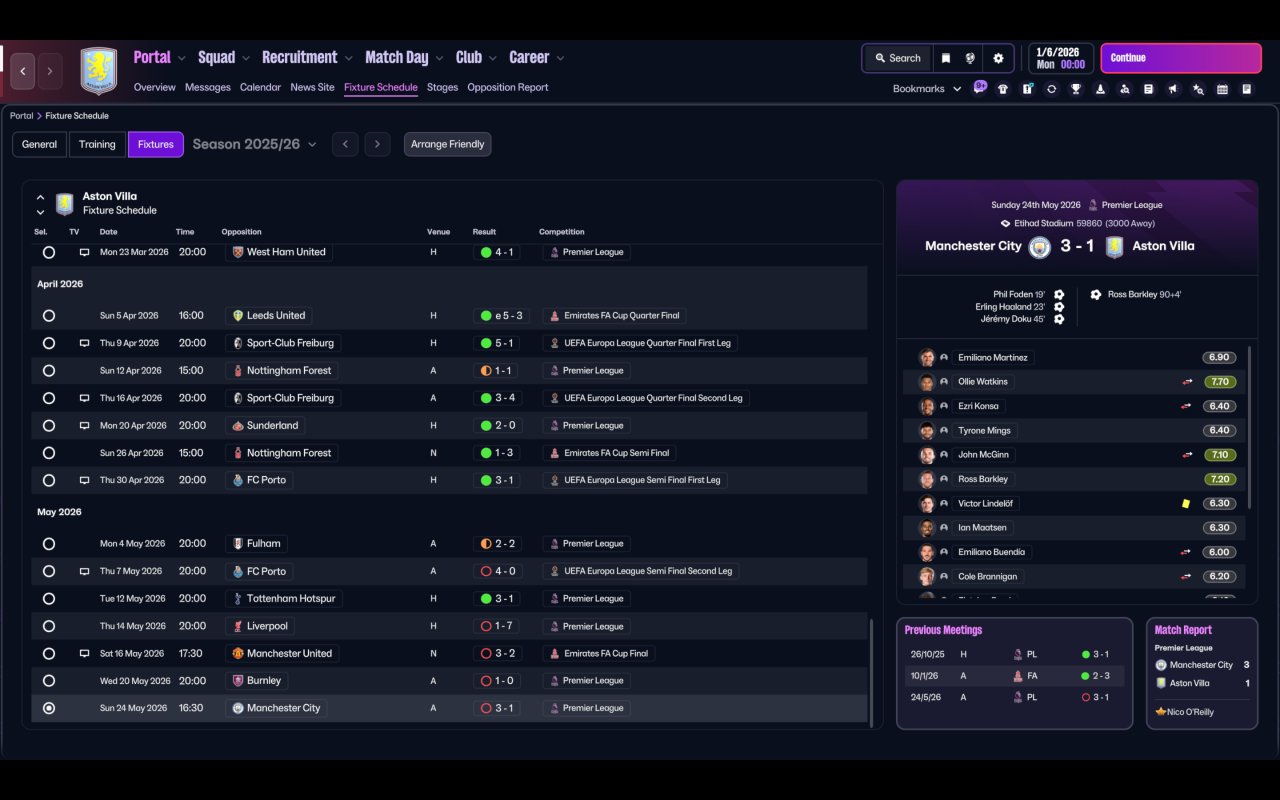Expand the Squad menu dropdown

tap(246, 58)
